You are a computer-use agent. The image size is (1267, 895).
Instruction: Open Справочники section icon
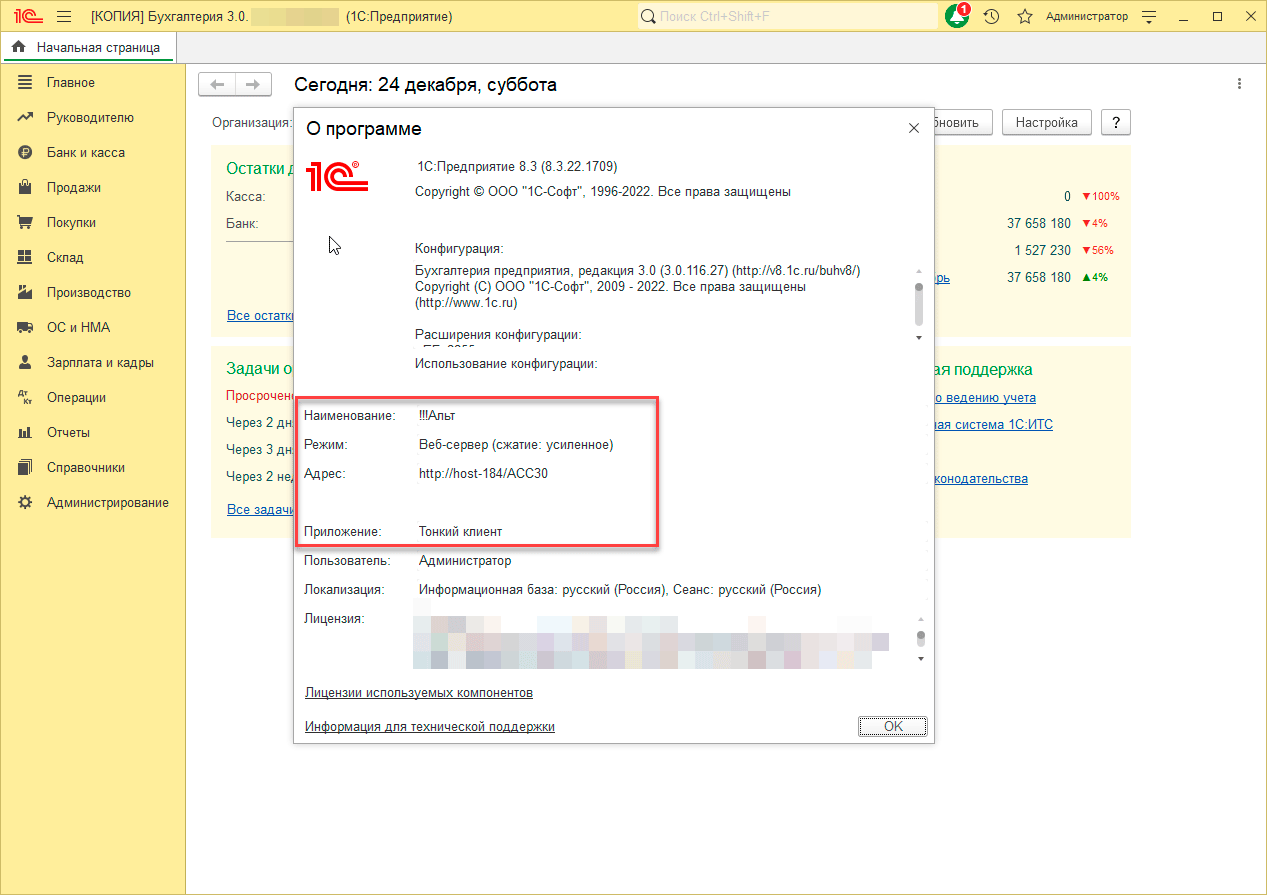tap(26, 468)
